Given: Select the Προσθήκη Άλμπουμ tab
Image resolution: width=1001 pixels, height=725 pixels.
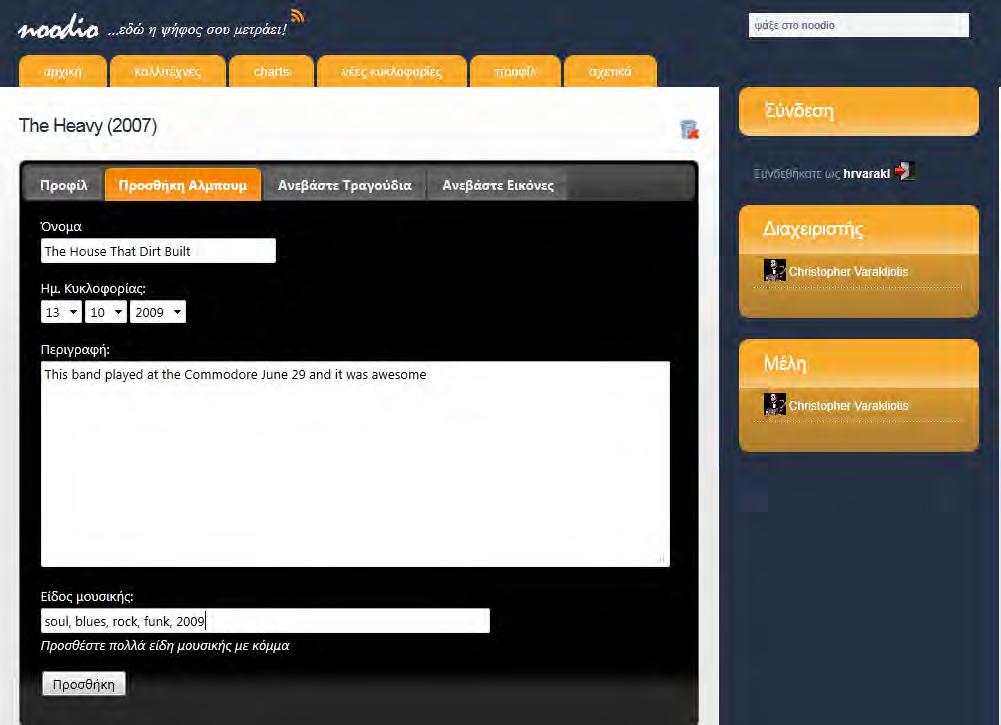Looking at the screenshot, I should tap(183, 185).
